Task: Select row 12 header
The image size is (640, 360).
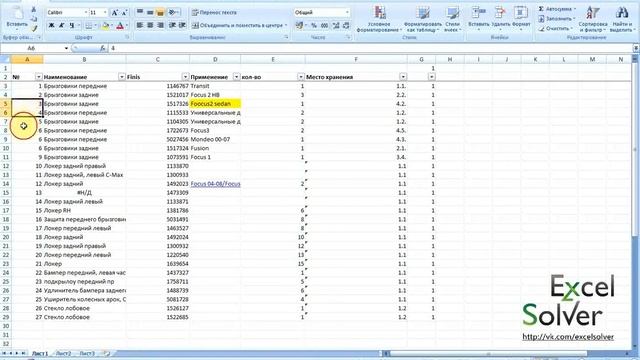Action: pos(6,166)
